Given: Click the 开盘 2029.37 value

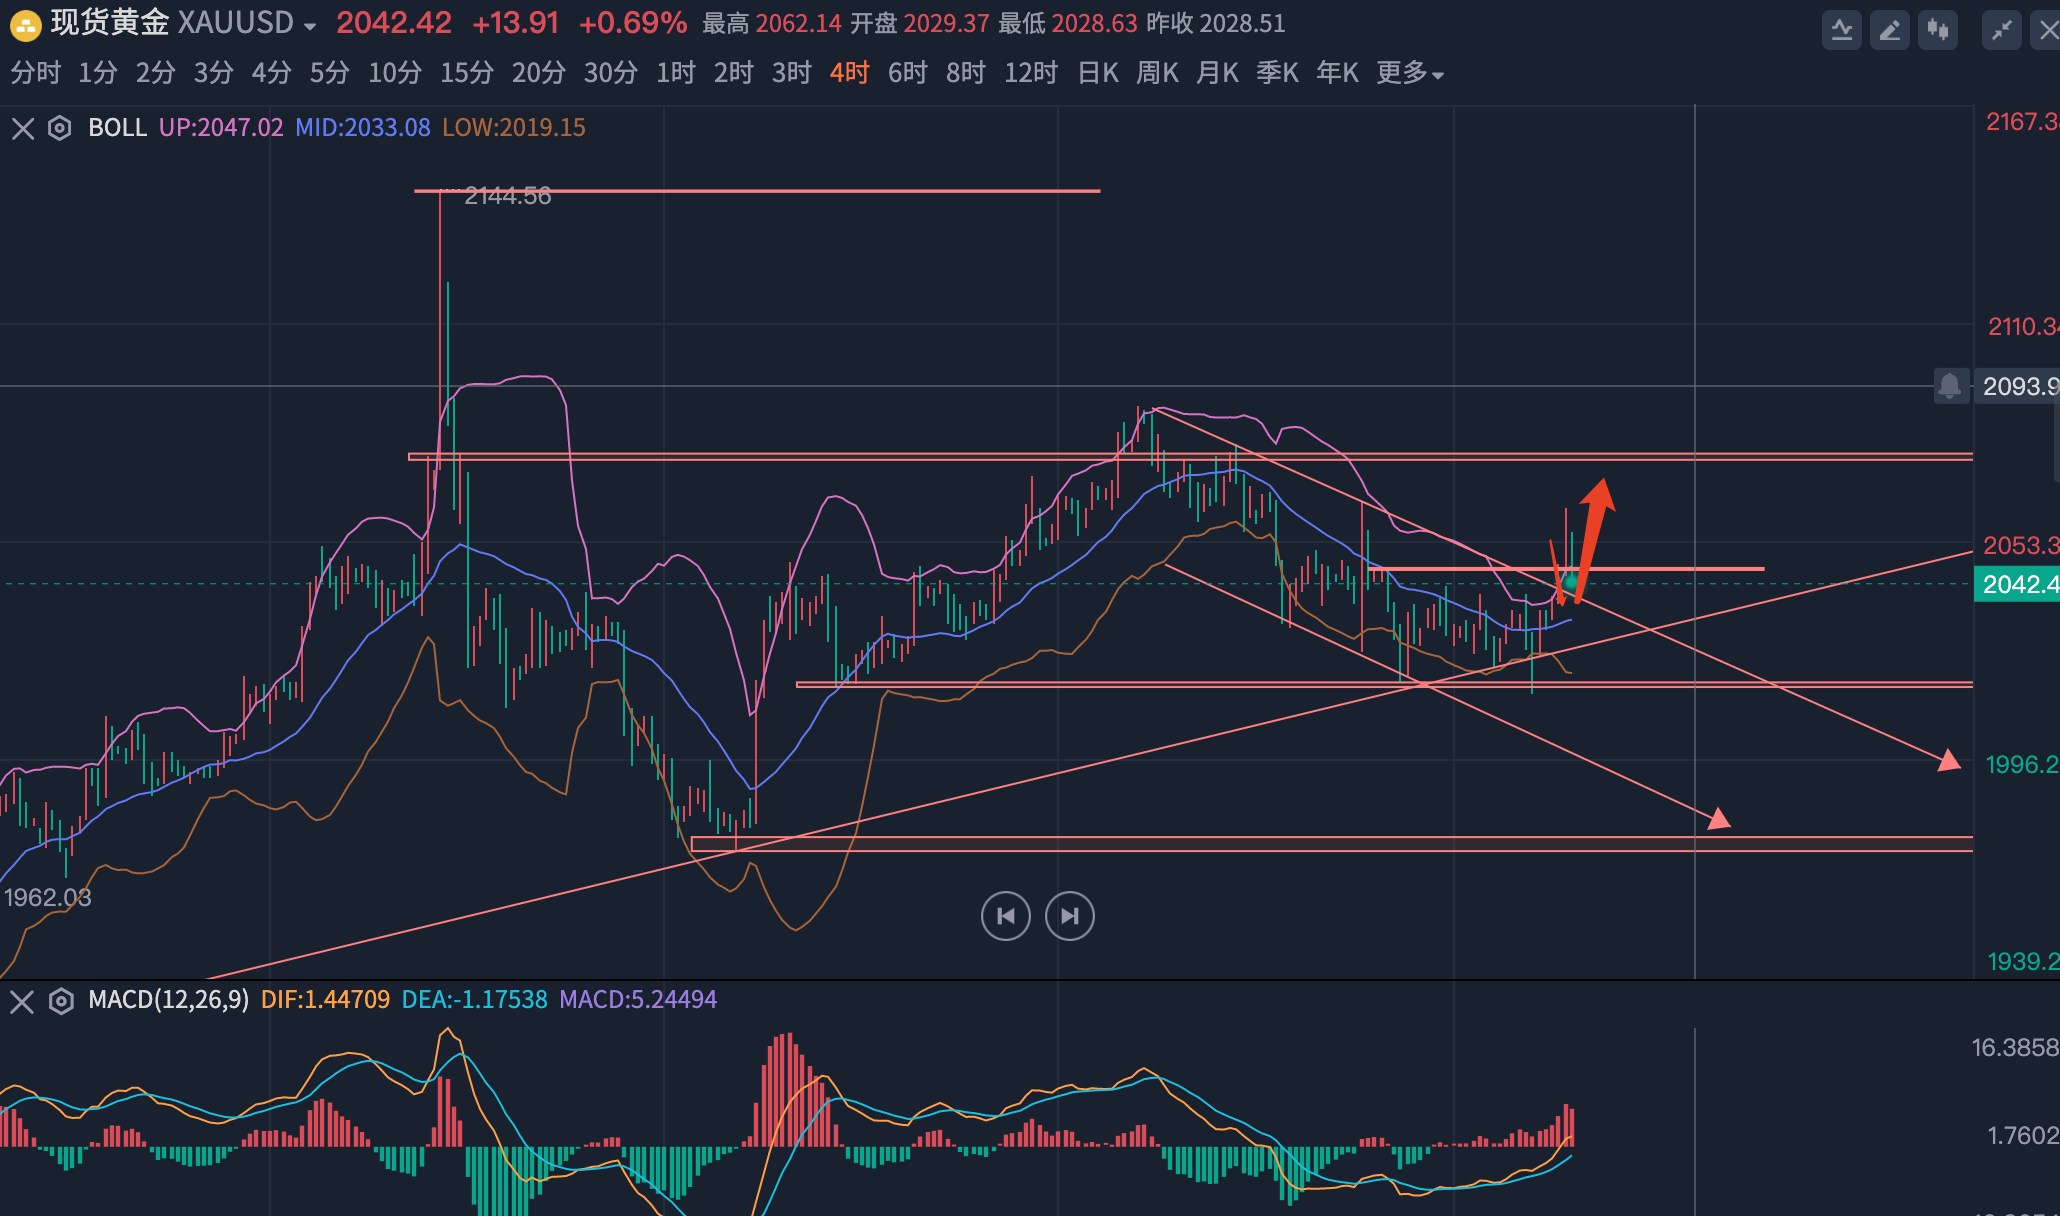Looking at the screenshot, I should (x=920, y=23).
